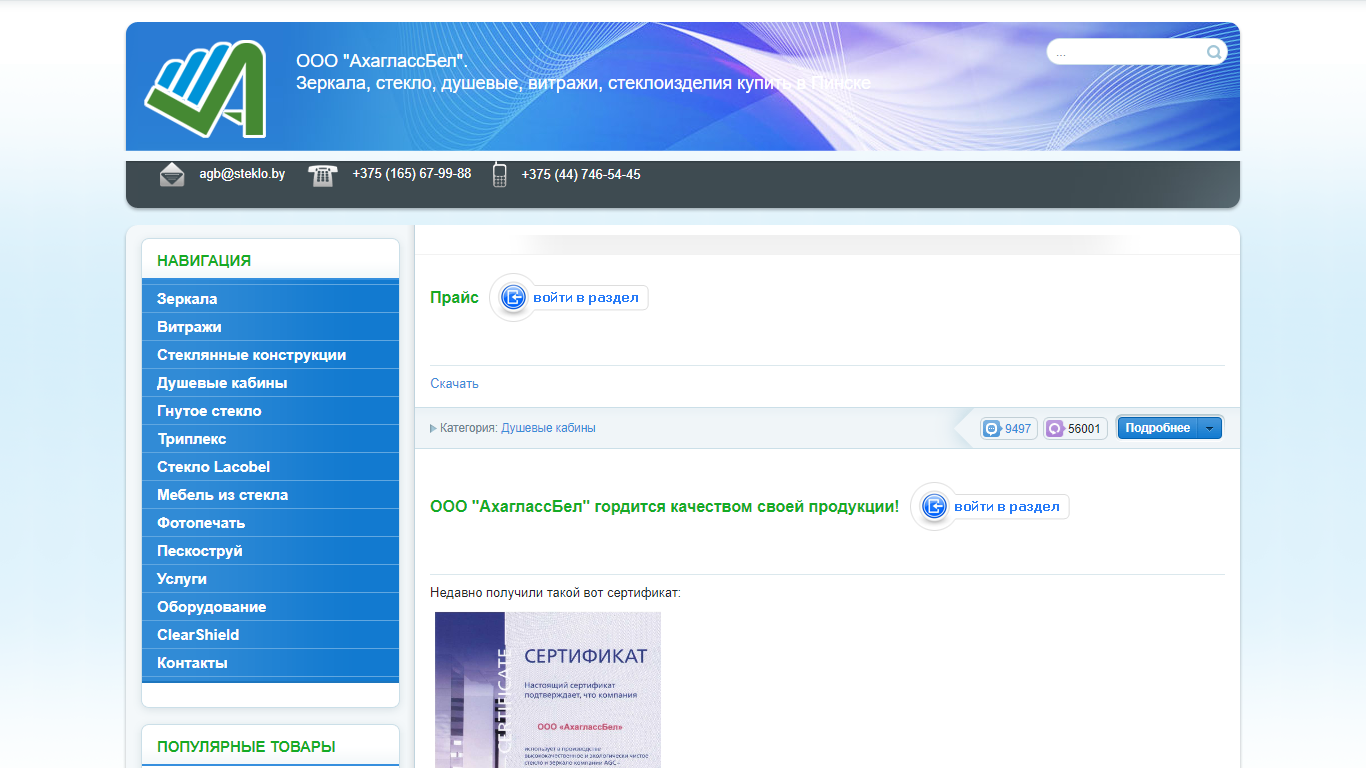This screenshot has width=1366, height=768.
Task: Open the 'гордится качеством' article heading
Action: tap(664, 507)
